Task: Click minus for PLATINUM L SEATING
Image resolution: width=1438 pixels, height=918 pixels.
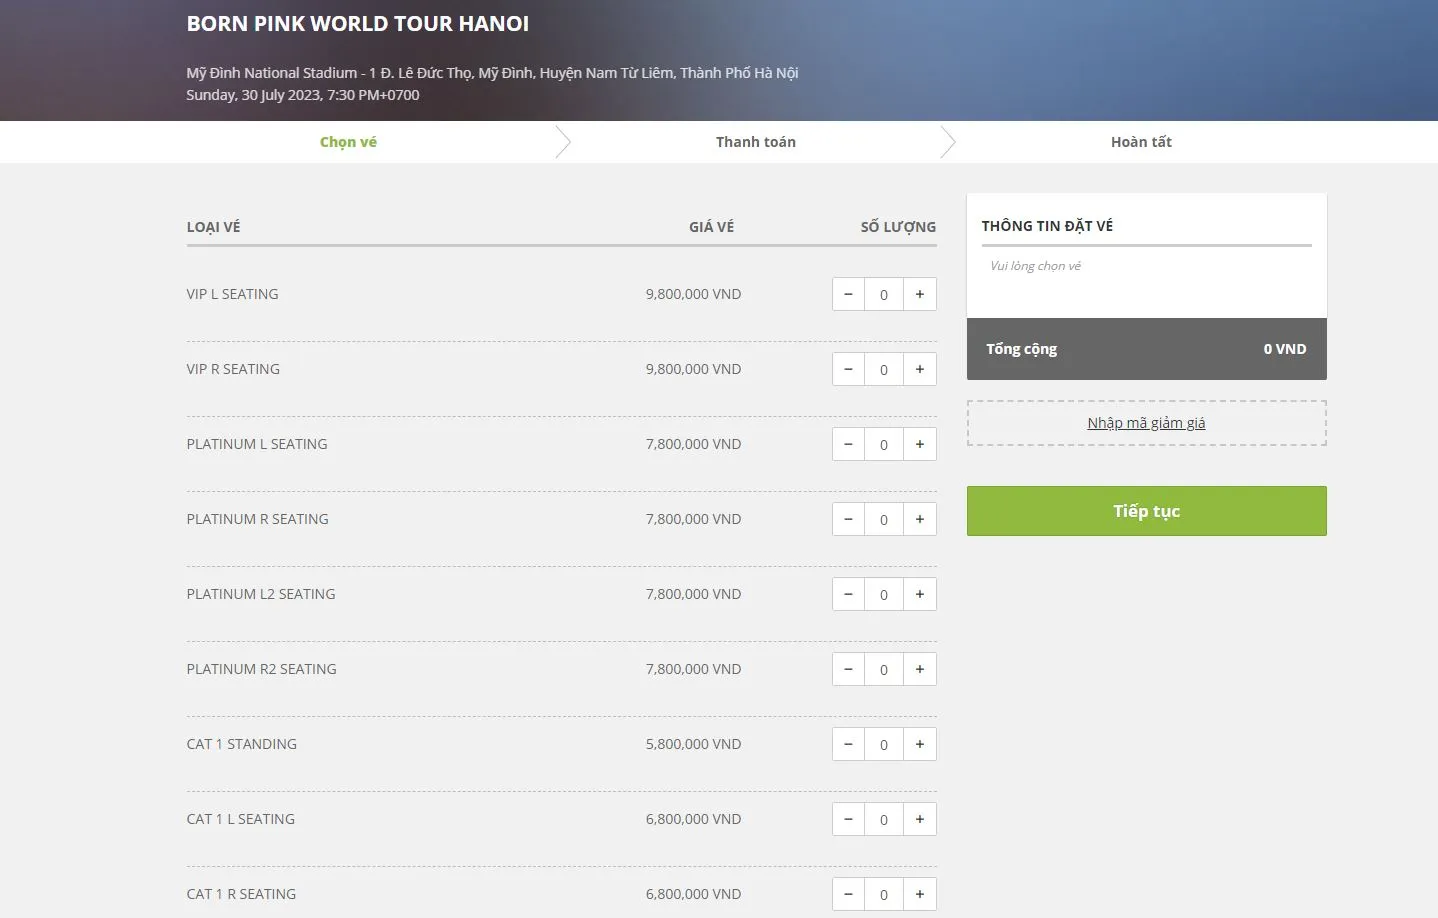Action: click(x=848, y=444)
